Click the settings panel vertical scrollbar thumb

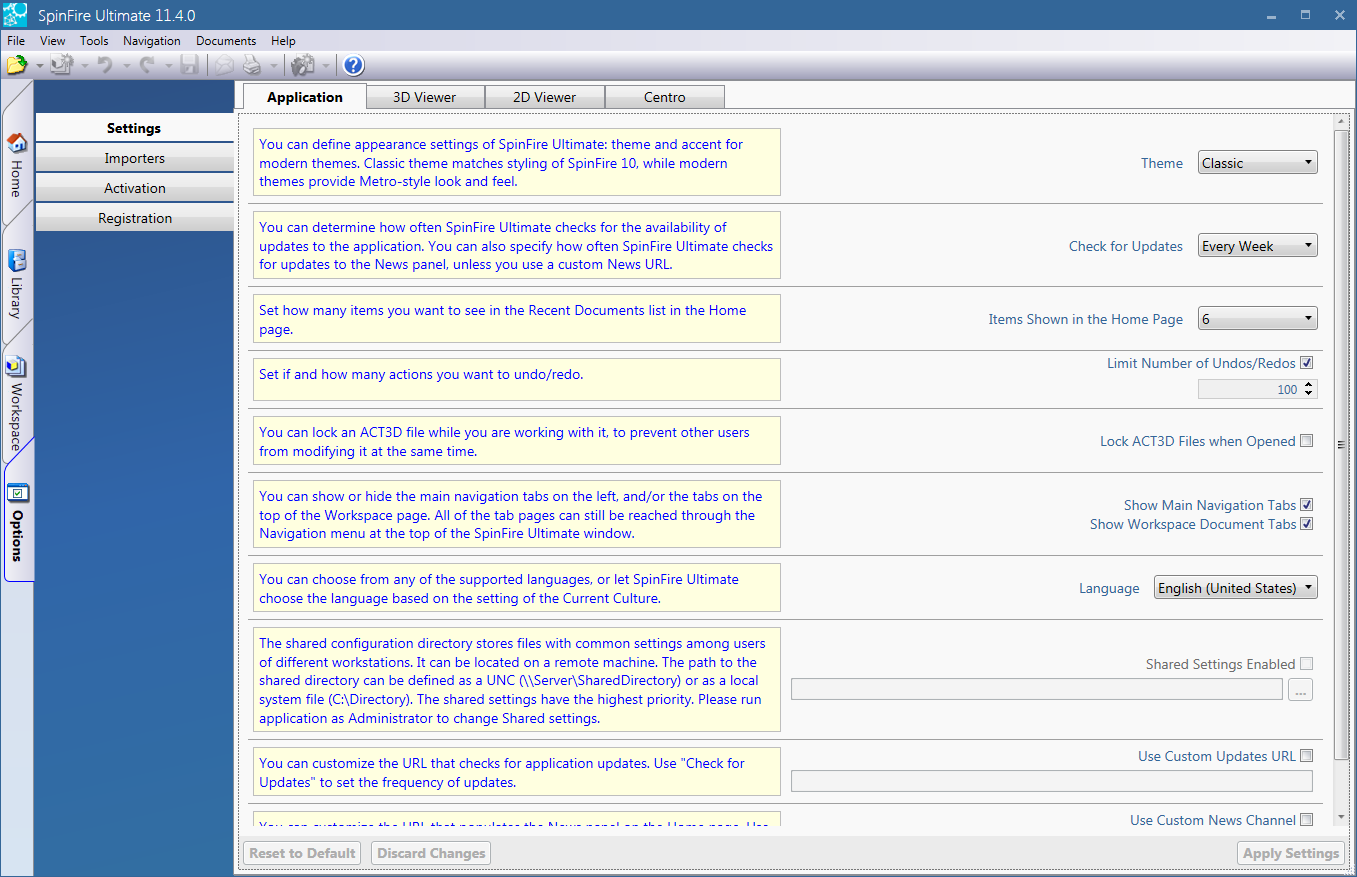[1341, 445]
